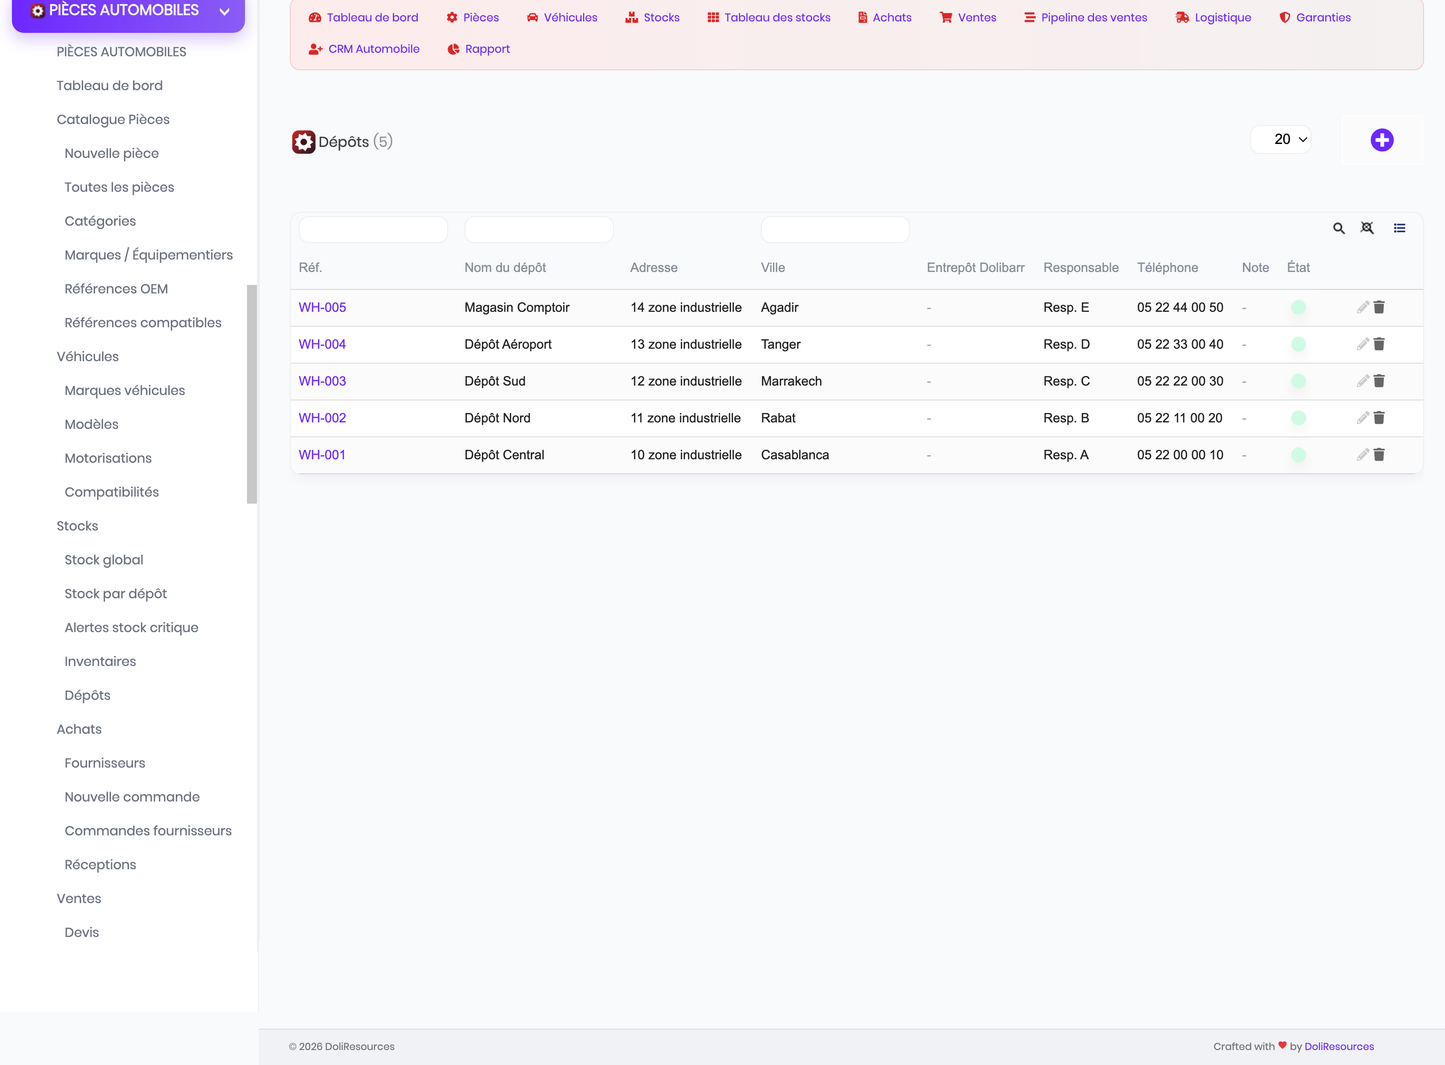The width and height of the screenshot is (1445, 1065).
Task: Open the WH-002 depot link
Action: [322, 418]
